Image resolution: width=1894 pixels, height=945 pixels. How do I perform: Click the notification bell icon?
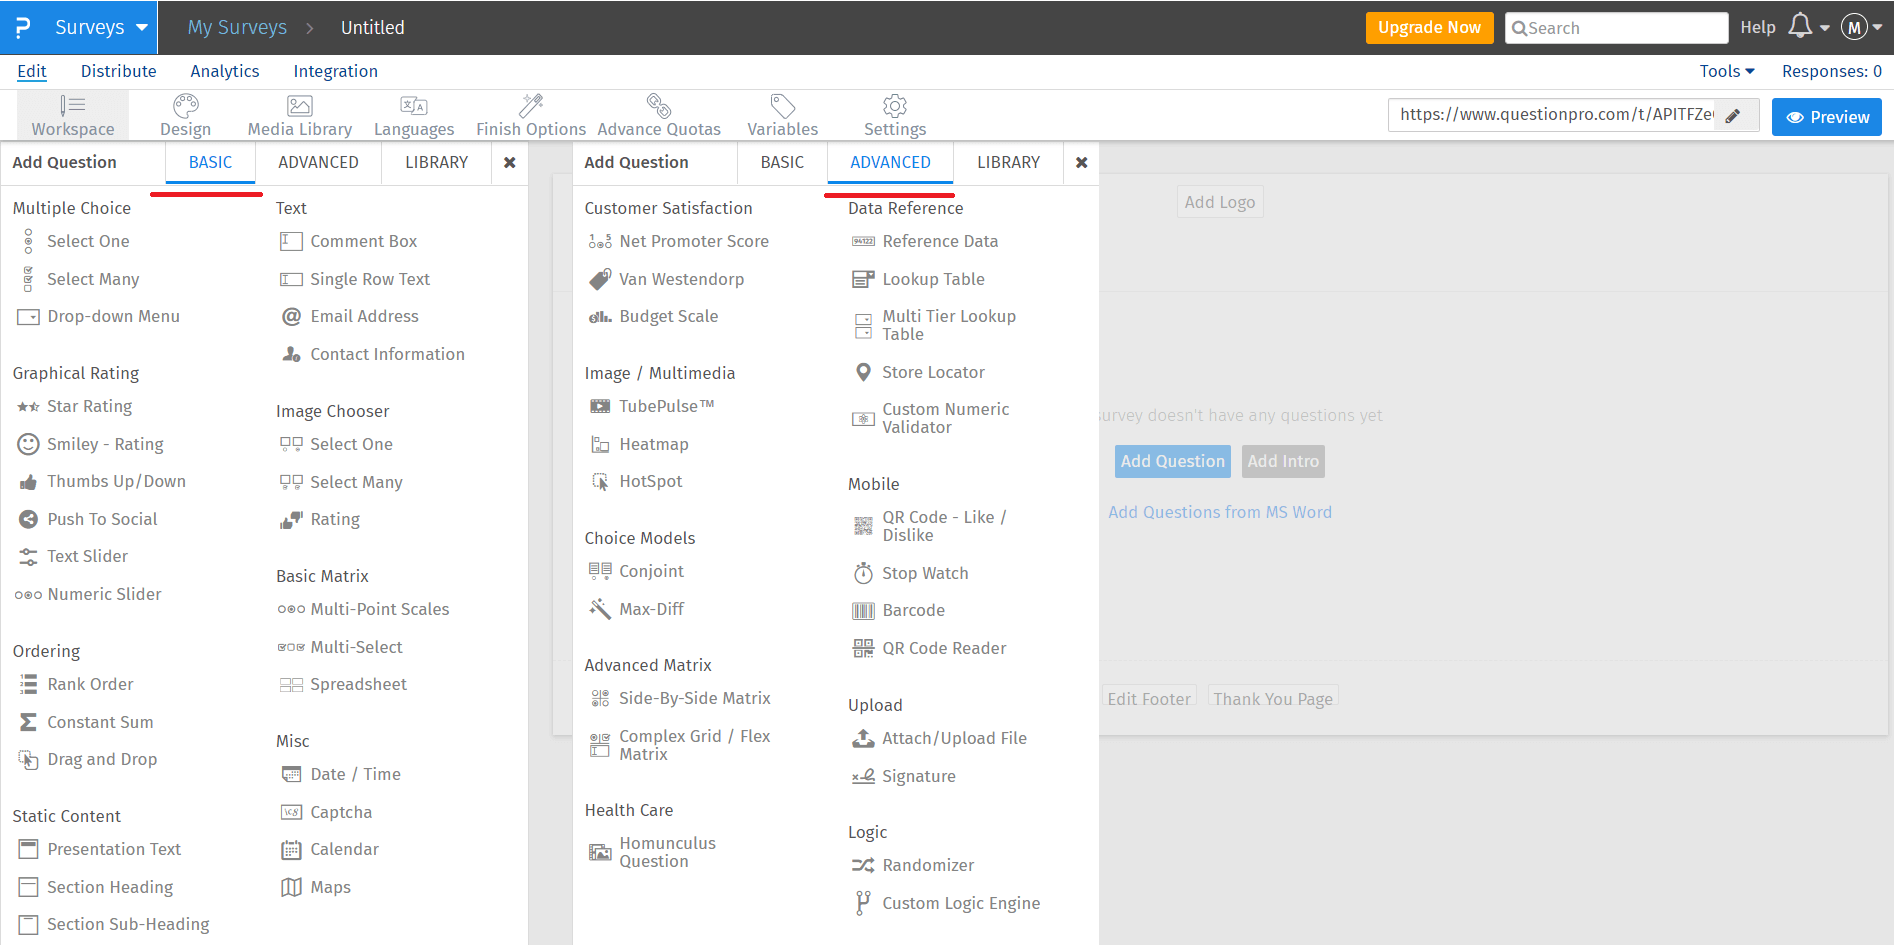pos(1800,27)
